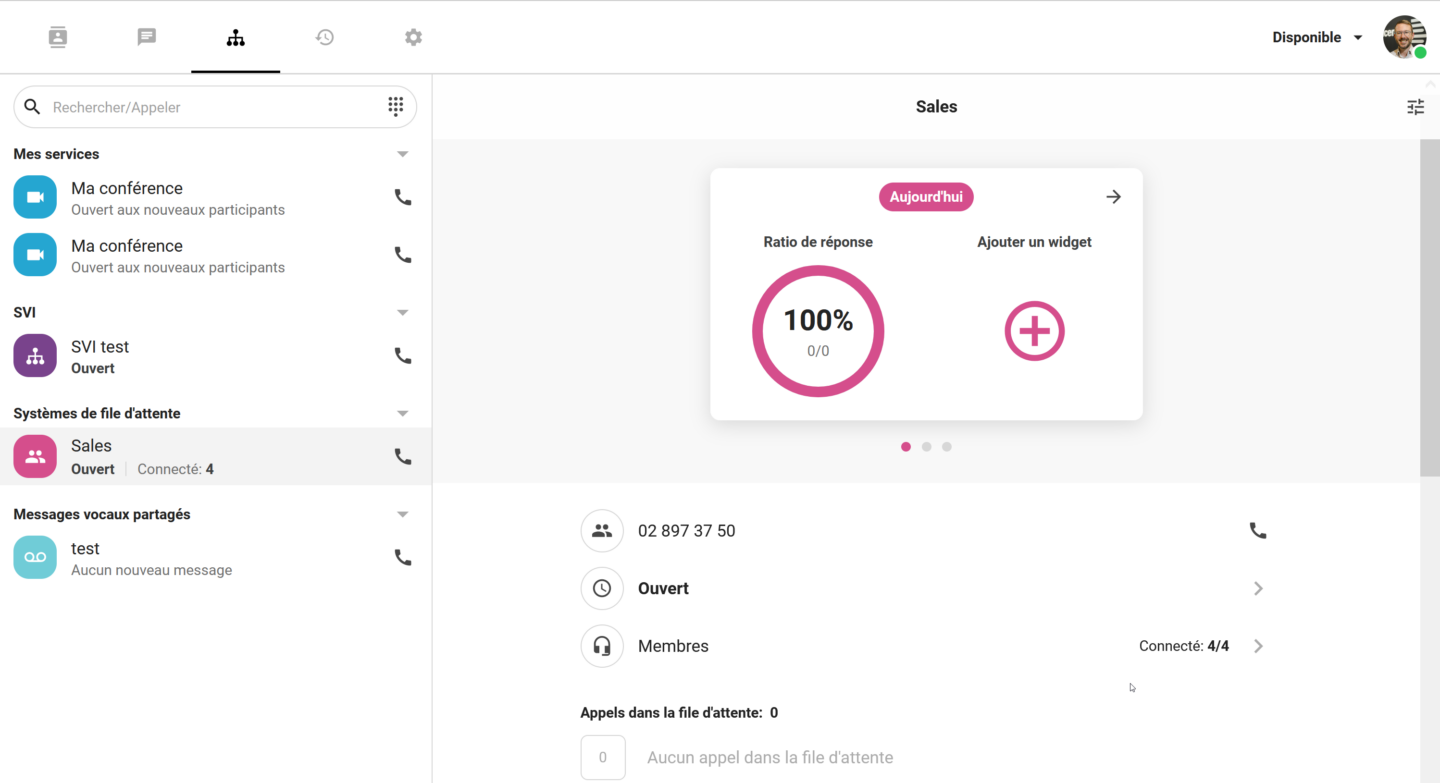Call the test shared voicemail
1440x783 pixels.
point(402,557)
